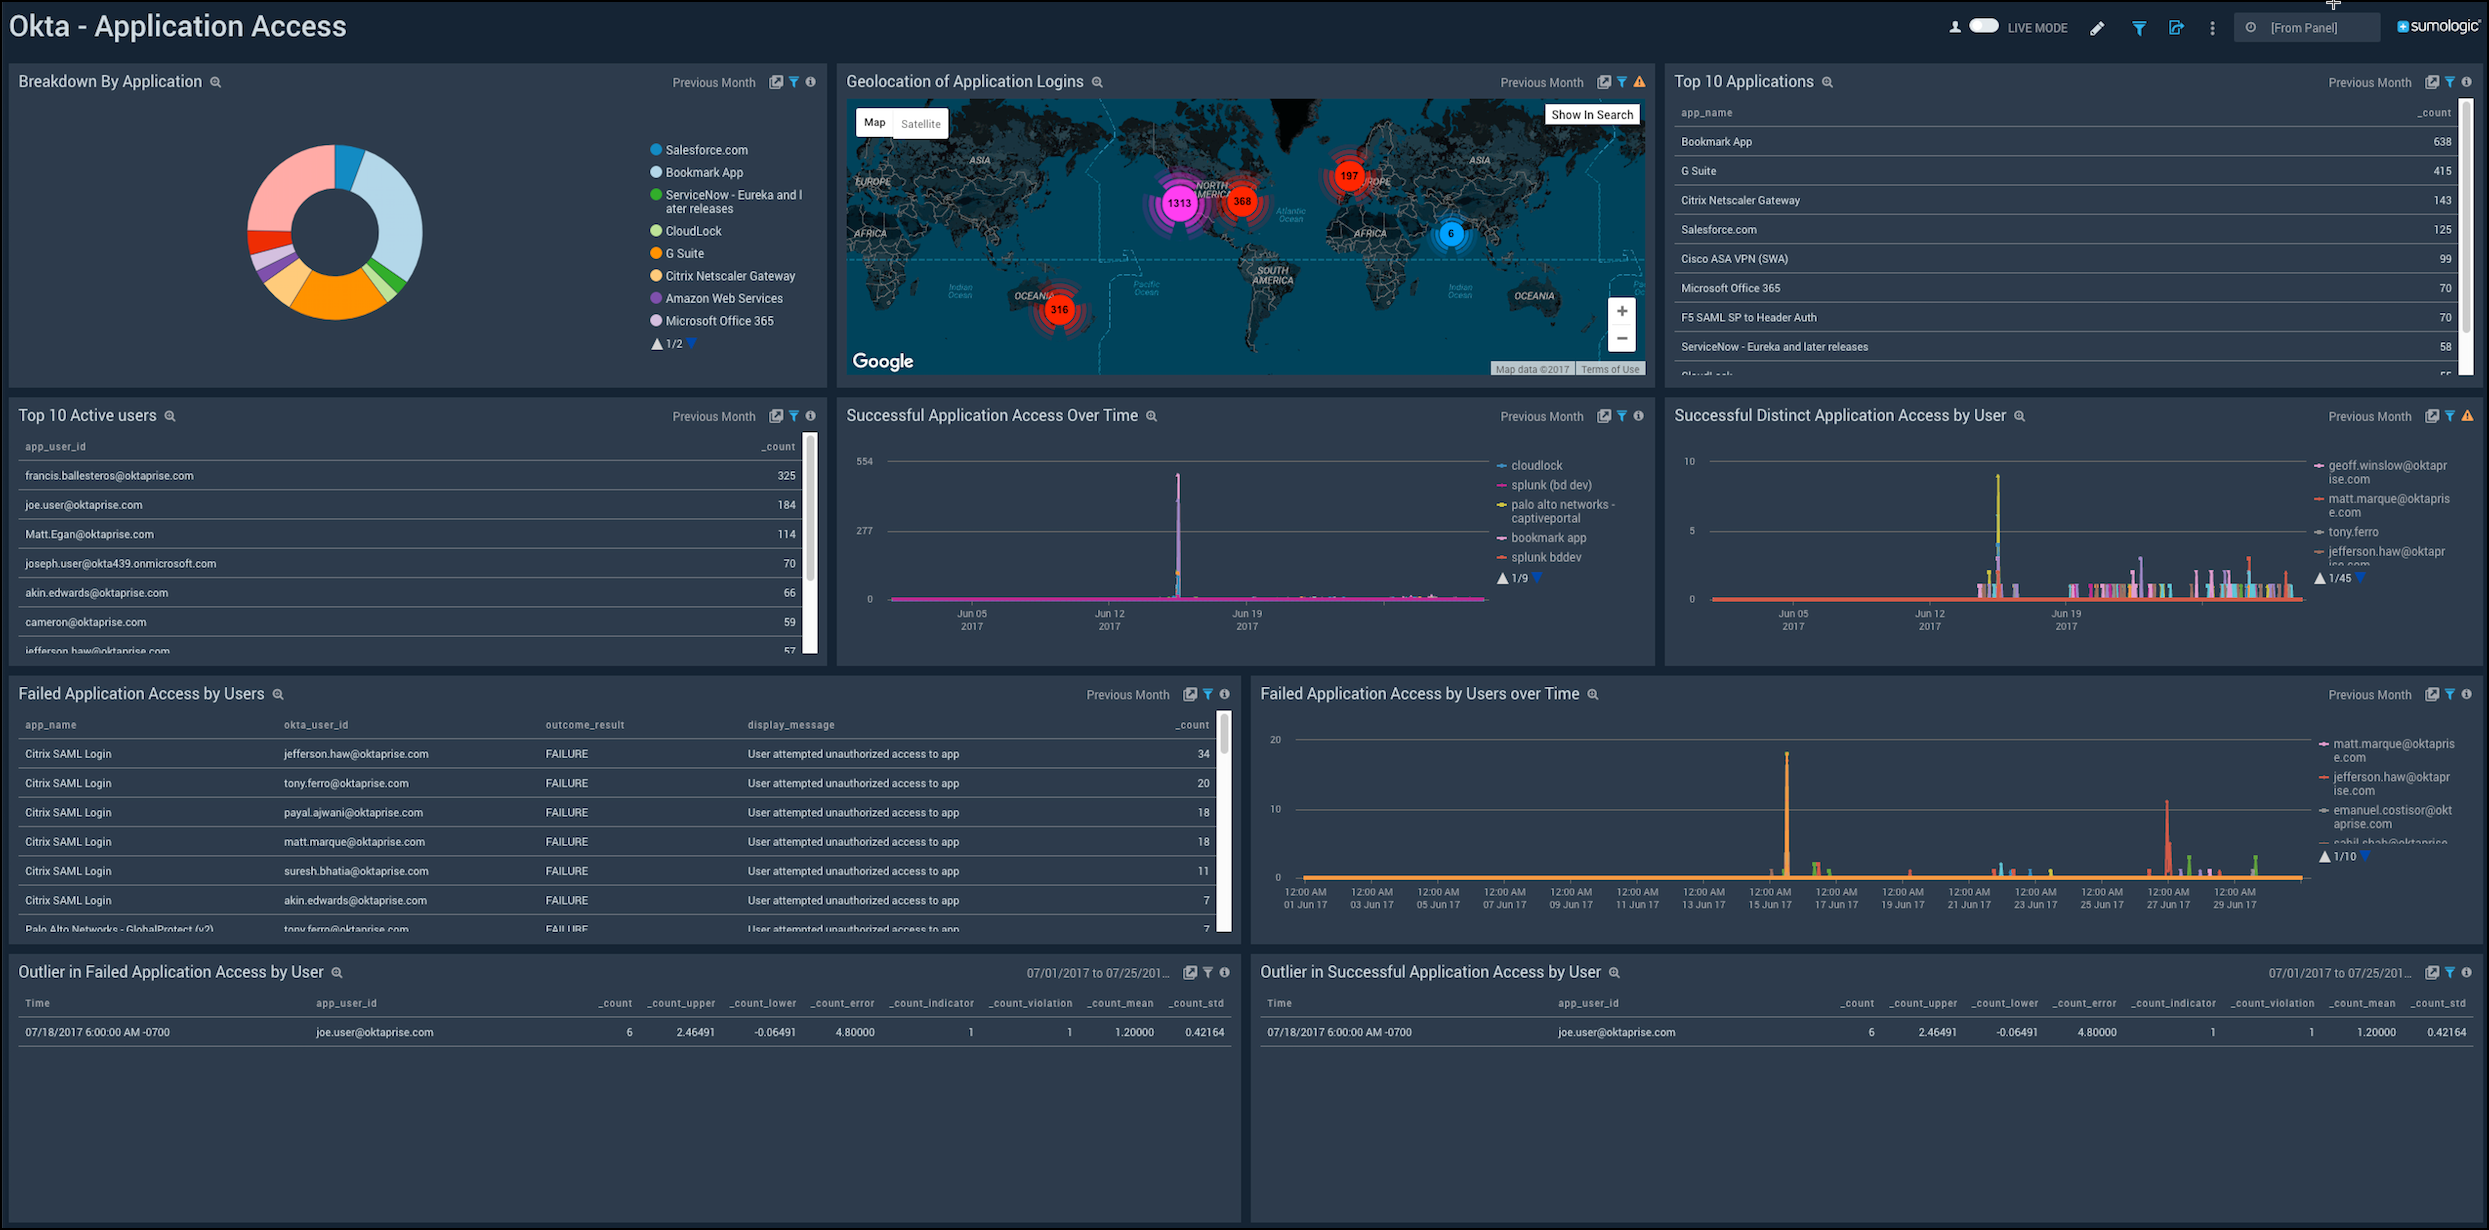Click the user profile icon in the header
Screen dimensions: 2489x1230
[1954, 27]
